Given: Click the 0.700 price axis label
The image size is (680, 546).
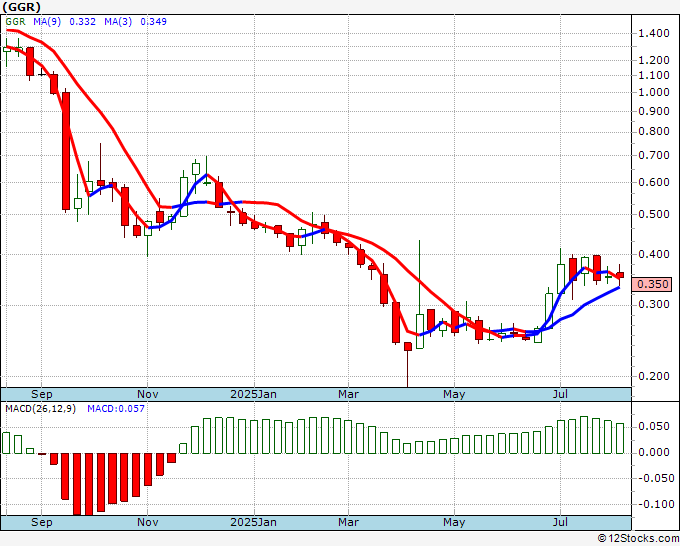Looking at the screenshot, I should (x=654, y=155).
